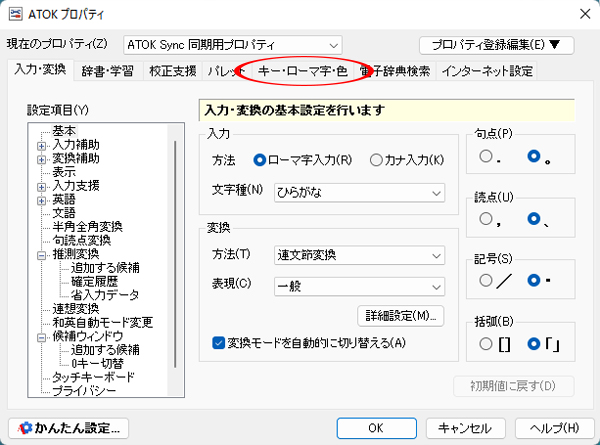Open the インターネット設定 tab

point(487,71)
